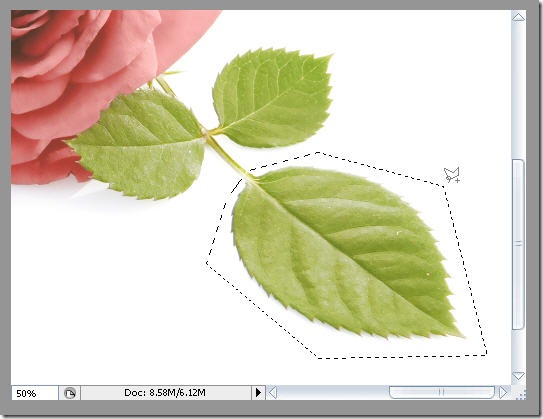Open the status bar black arrow flyout menu
The height and width of the screenshot is (419, 543).
tap(258, 393)
